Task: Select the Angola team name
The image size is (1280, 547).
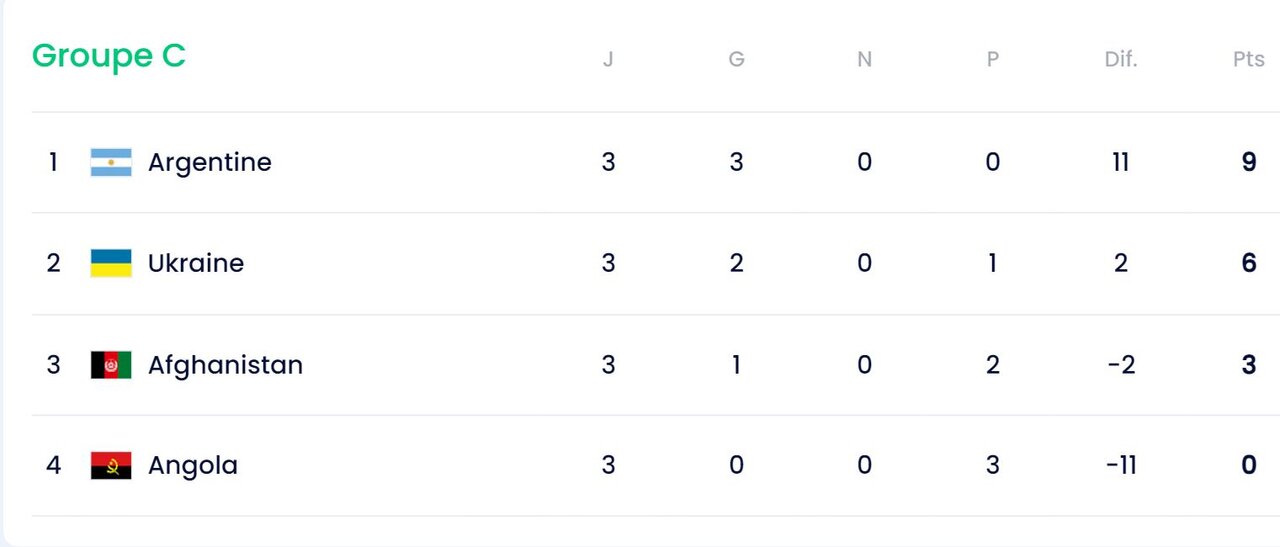Action: click(193, 465)
